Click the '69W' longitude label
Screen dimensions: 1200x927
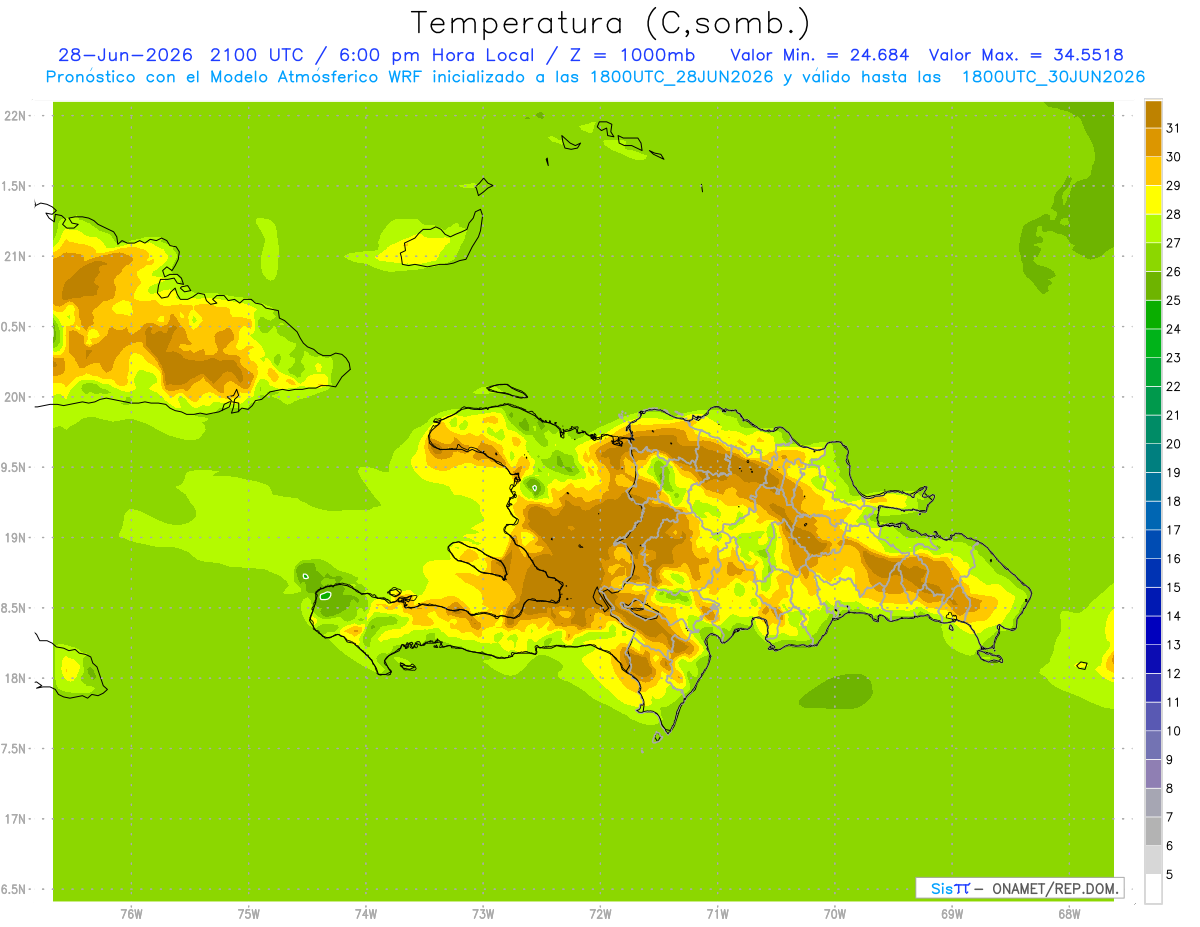pyautogui.click(x=952, y=914)
